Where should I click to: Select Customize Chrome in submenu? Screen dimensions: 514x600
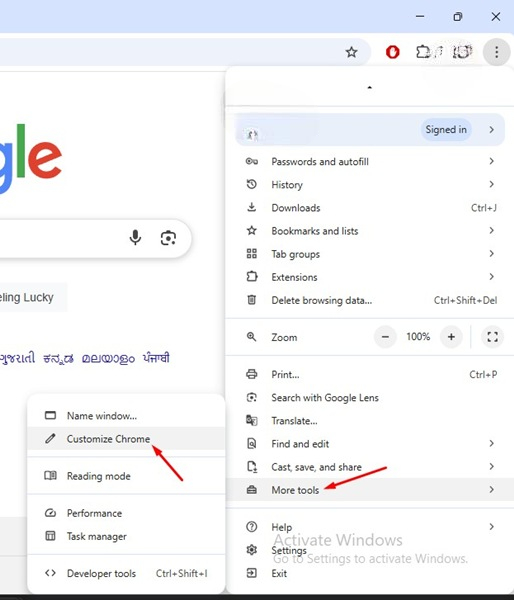[126, 439]
